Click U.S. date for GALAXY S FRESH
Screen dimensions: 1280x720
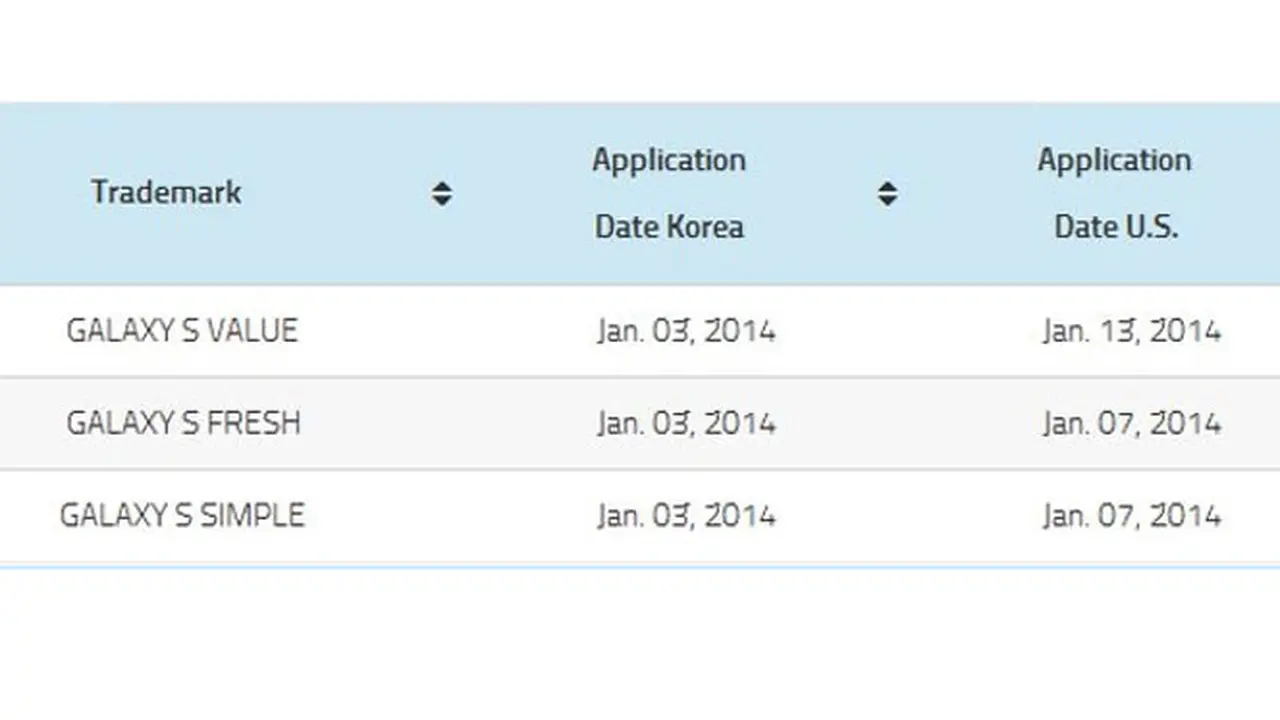pos(1131,423)
